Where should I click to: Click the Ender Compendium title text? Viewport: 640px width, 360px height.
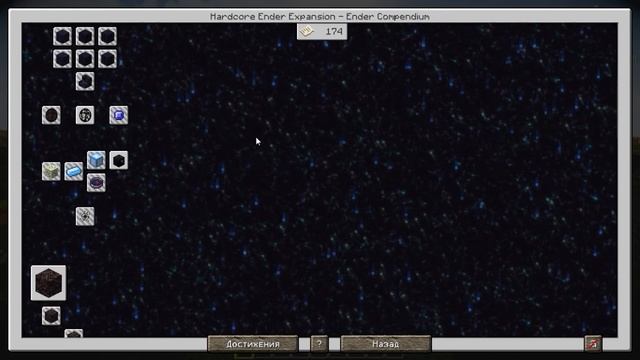(x=388, y=17)
